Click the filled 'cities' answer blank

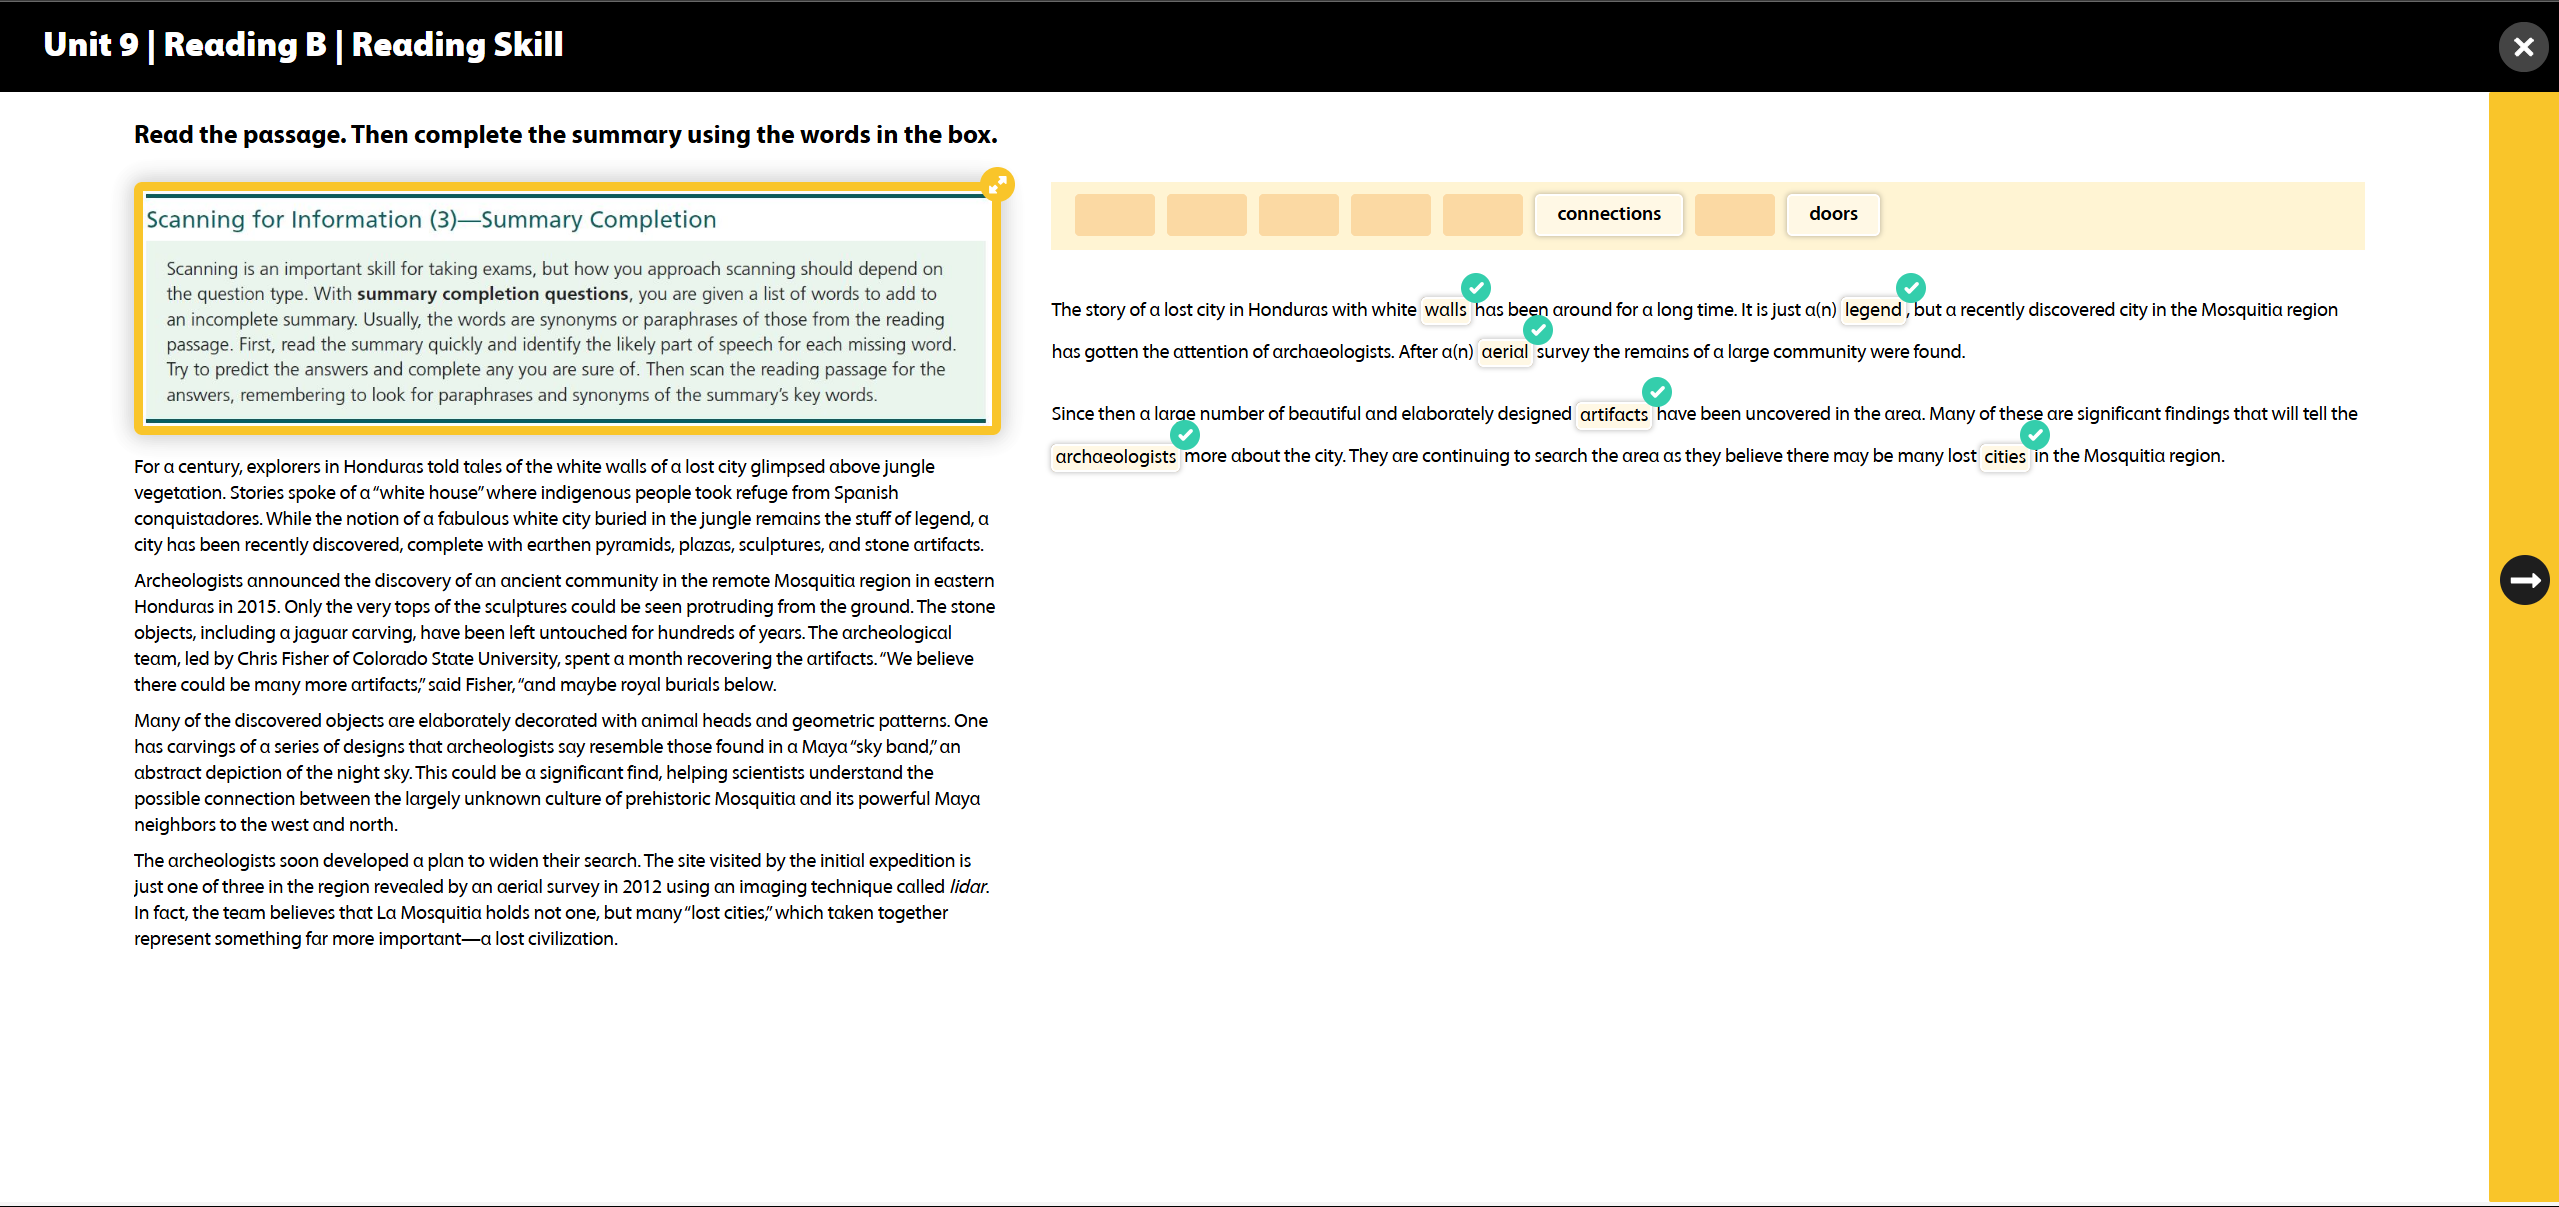pyautogui.click(x=2004, y=457)
